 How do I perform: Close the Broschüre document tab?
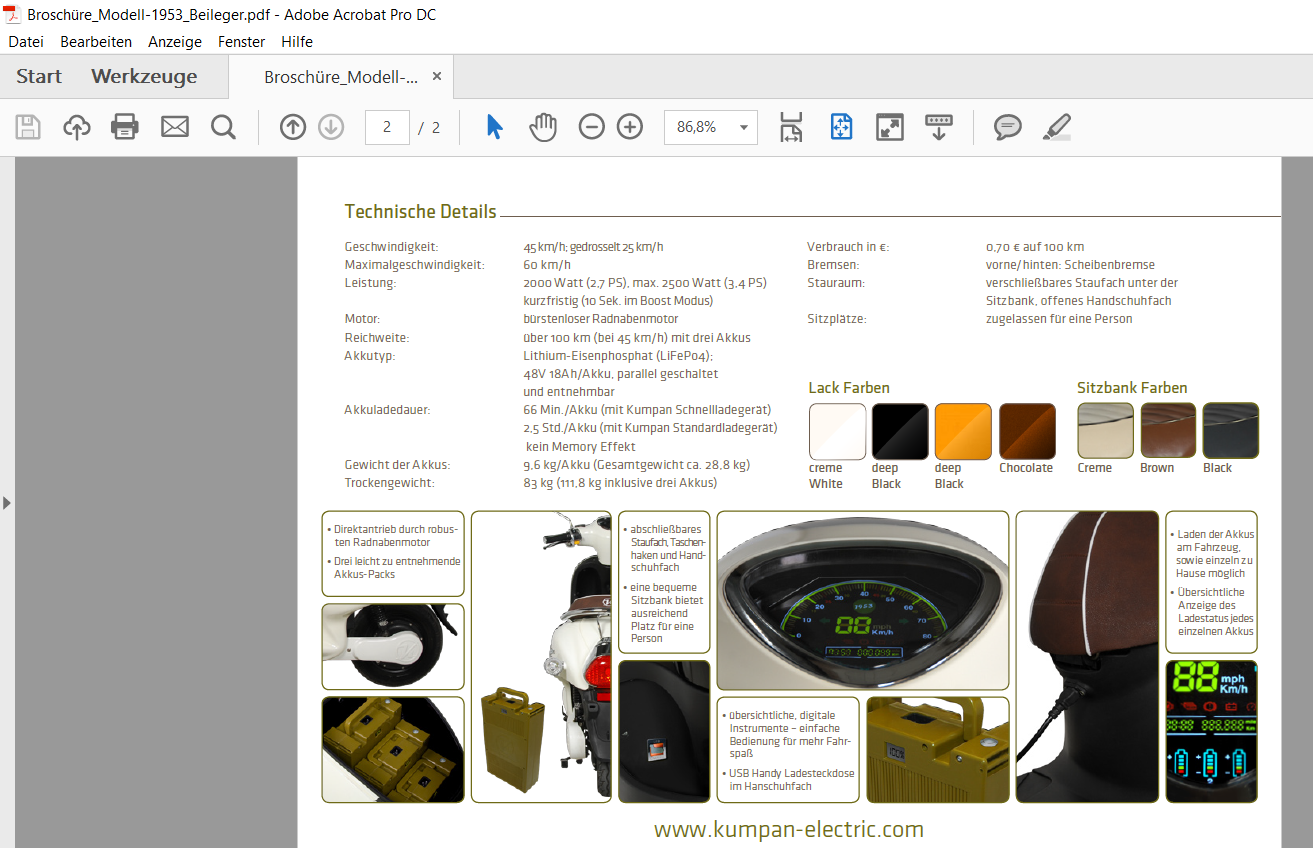coord(437,77)
